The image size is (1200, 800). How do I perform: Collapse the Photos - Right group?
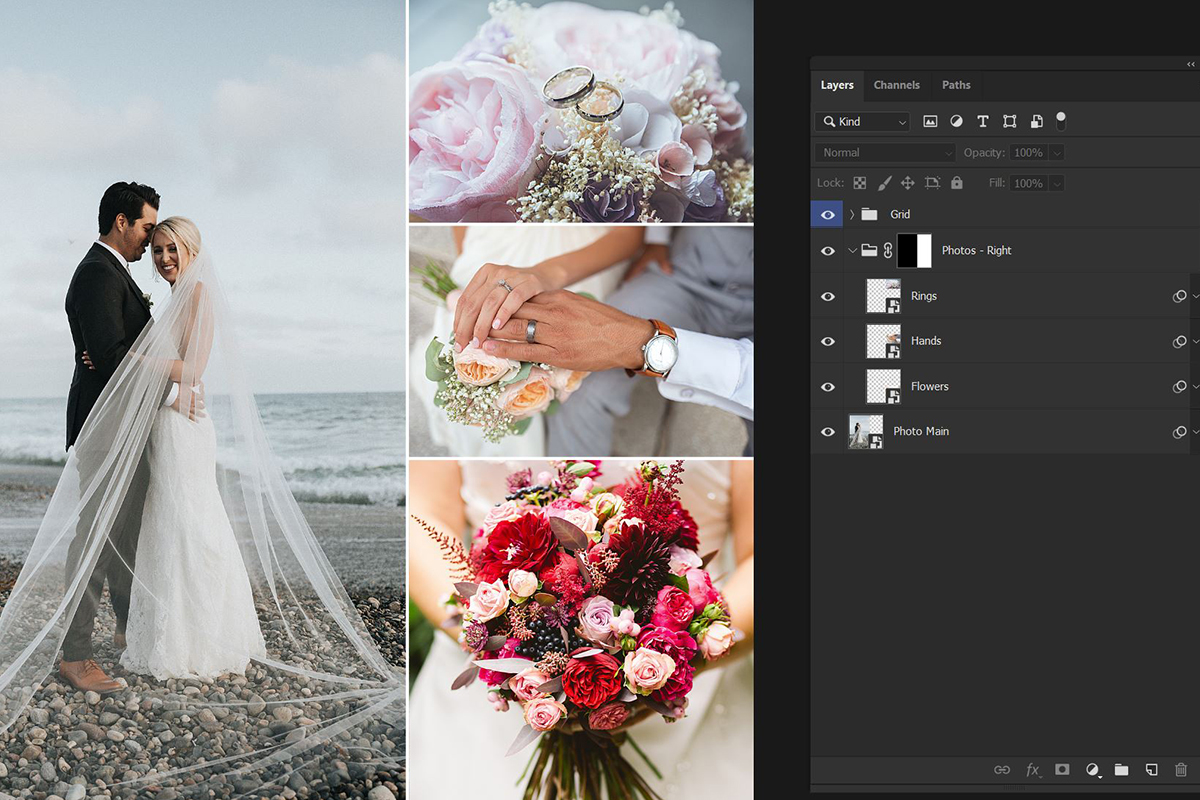[852, 250]
